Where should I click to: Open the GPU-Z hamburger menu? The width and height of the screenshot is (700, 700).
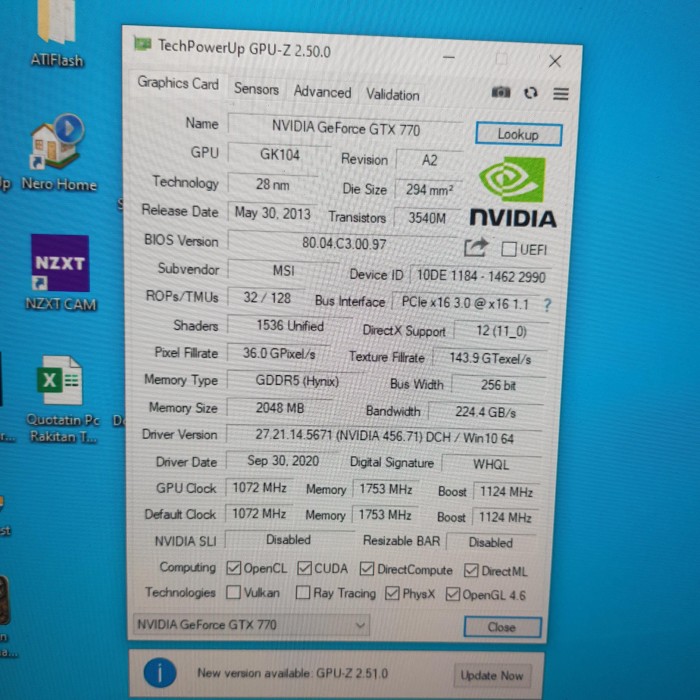pyautogui.click(x=561, y=94)
